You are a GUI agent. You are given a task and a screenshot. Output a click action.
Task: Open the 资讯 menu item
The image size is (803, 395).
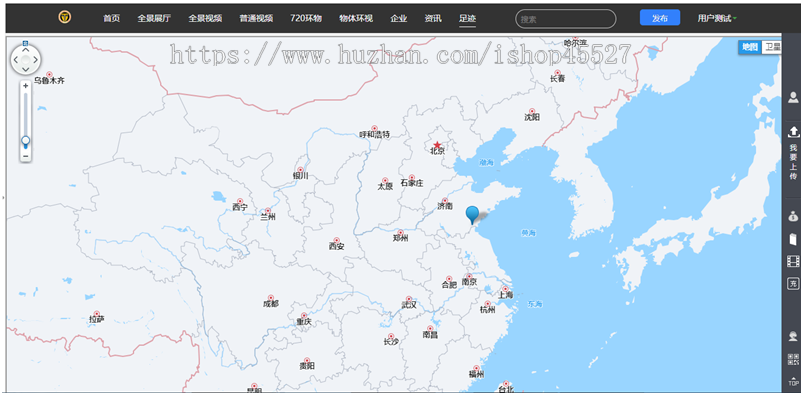pos(433,18)
